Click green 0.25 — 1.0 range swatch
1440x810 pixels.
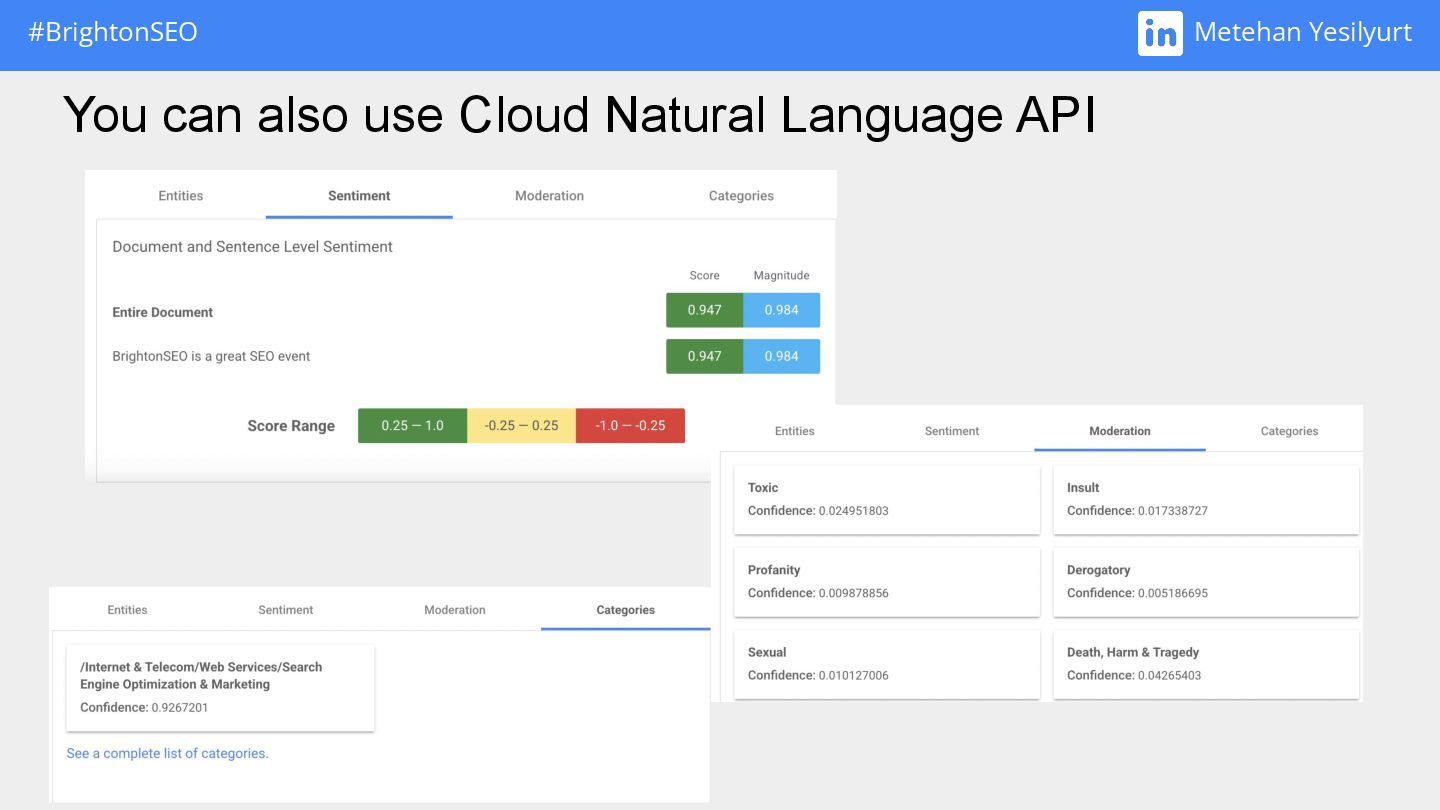tap(413, 425)
